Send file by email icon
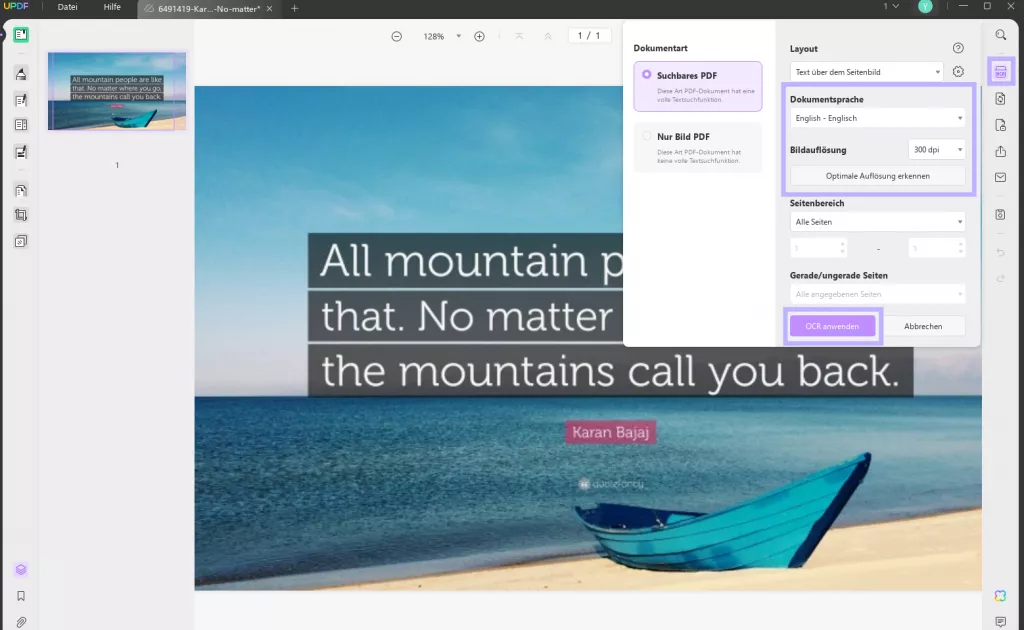 [x=1000, y=177]
